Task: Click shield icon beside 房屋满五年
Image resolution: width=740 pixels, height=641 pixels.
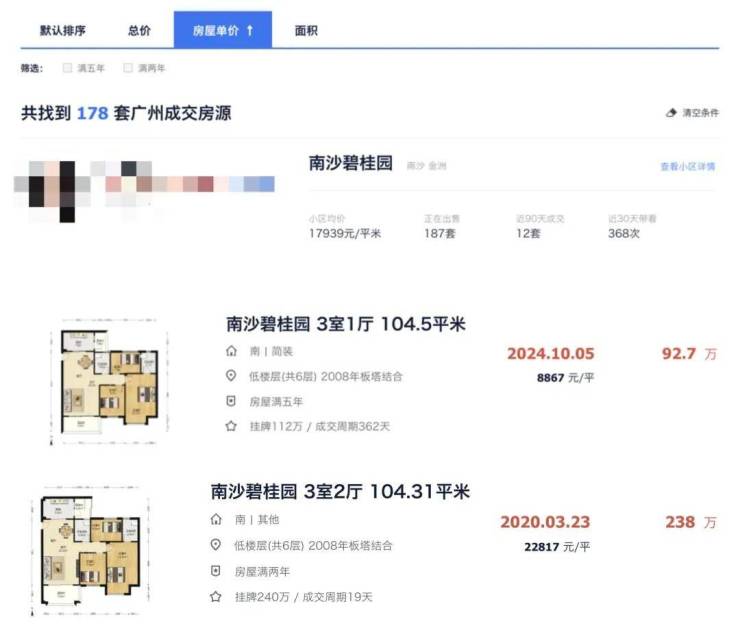Action: click(231, 401)
